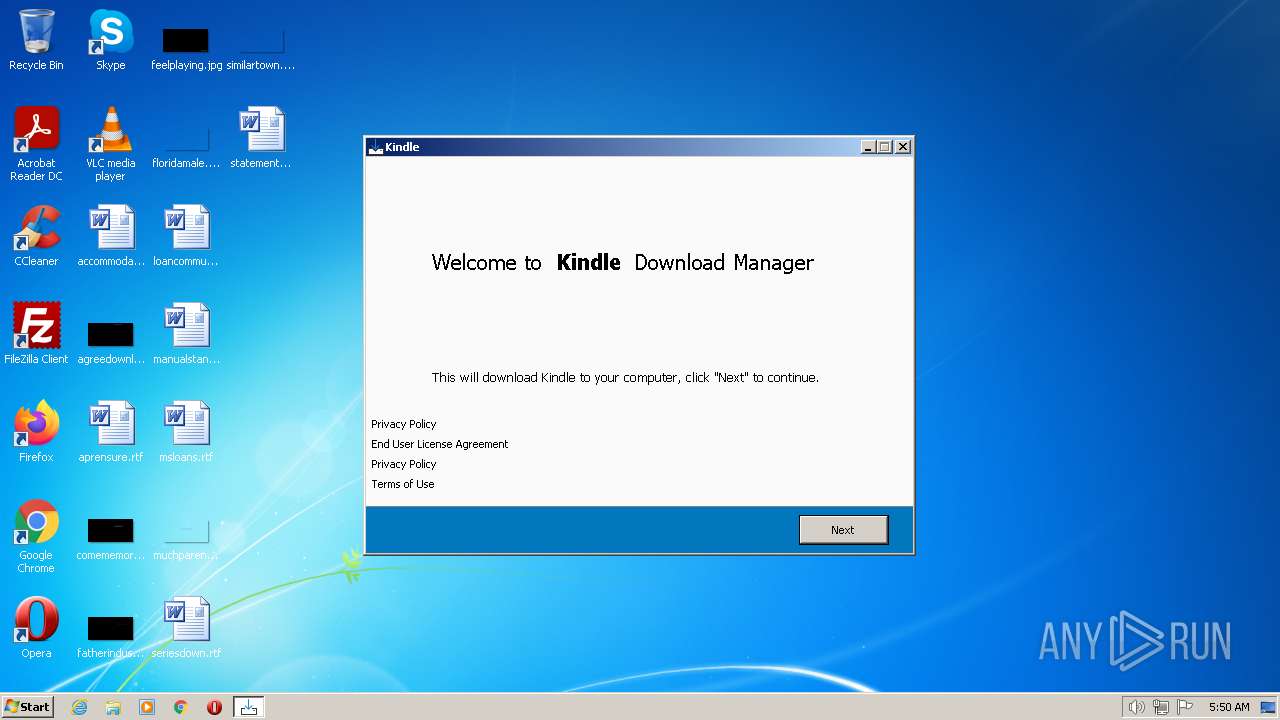Screen dimensions: 1280x720
Task: Select the agreedownl file icon
Action: click(111, 340)
